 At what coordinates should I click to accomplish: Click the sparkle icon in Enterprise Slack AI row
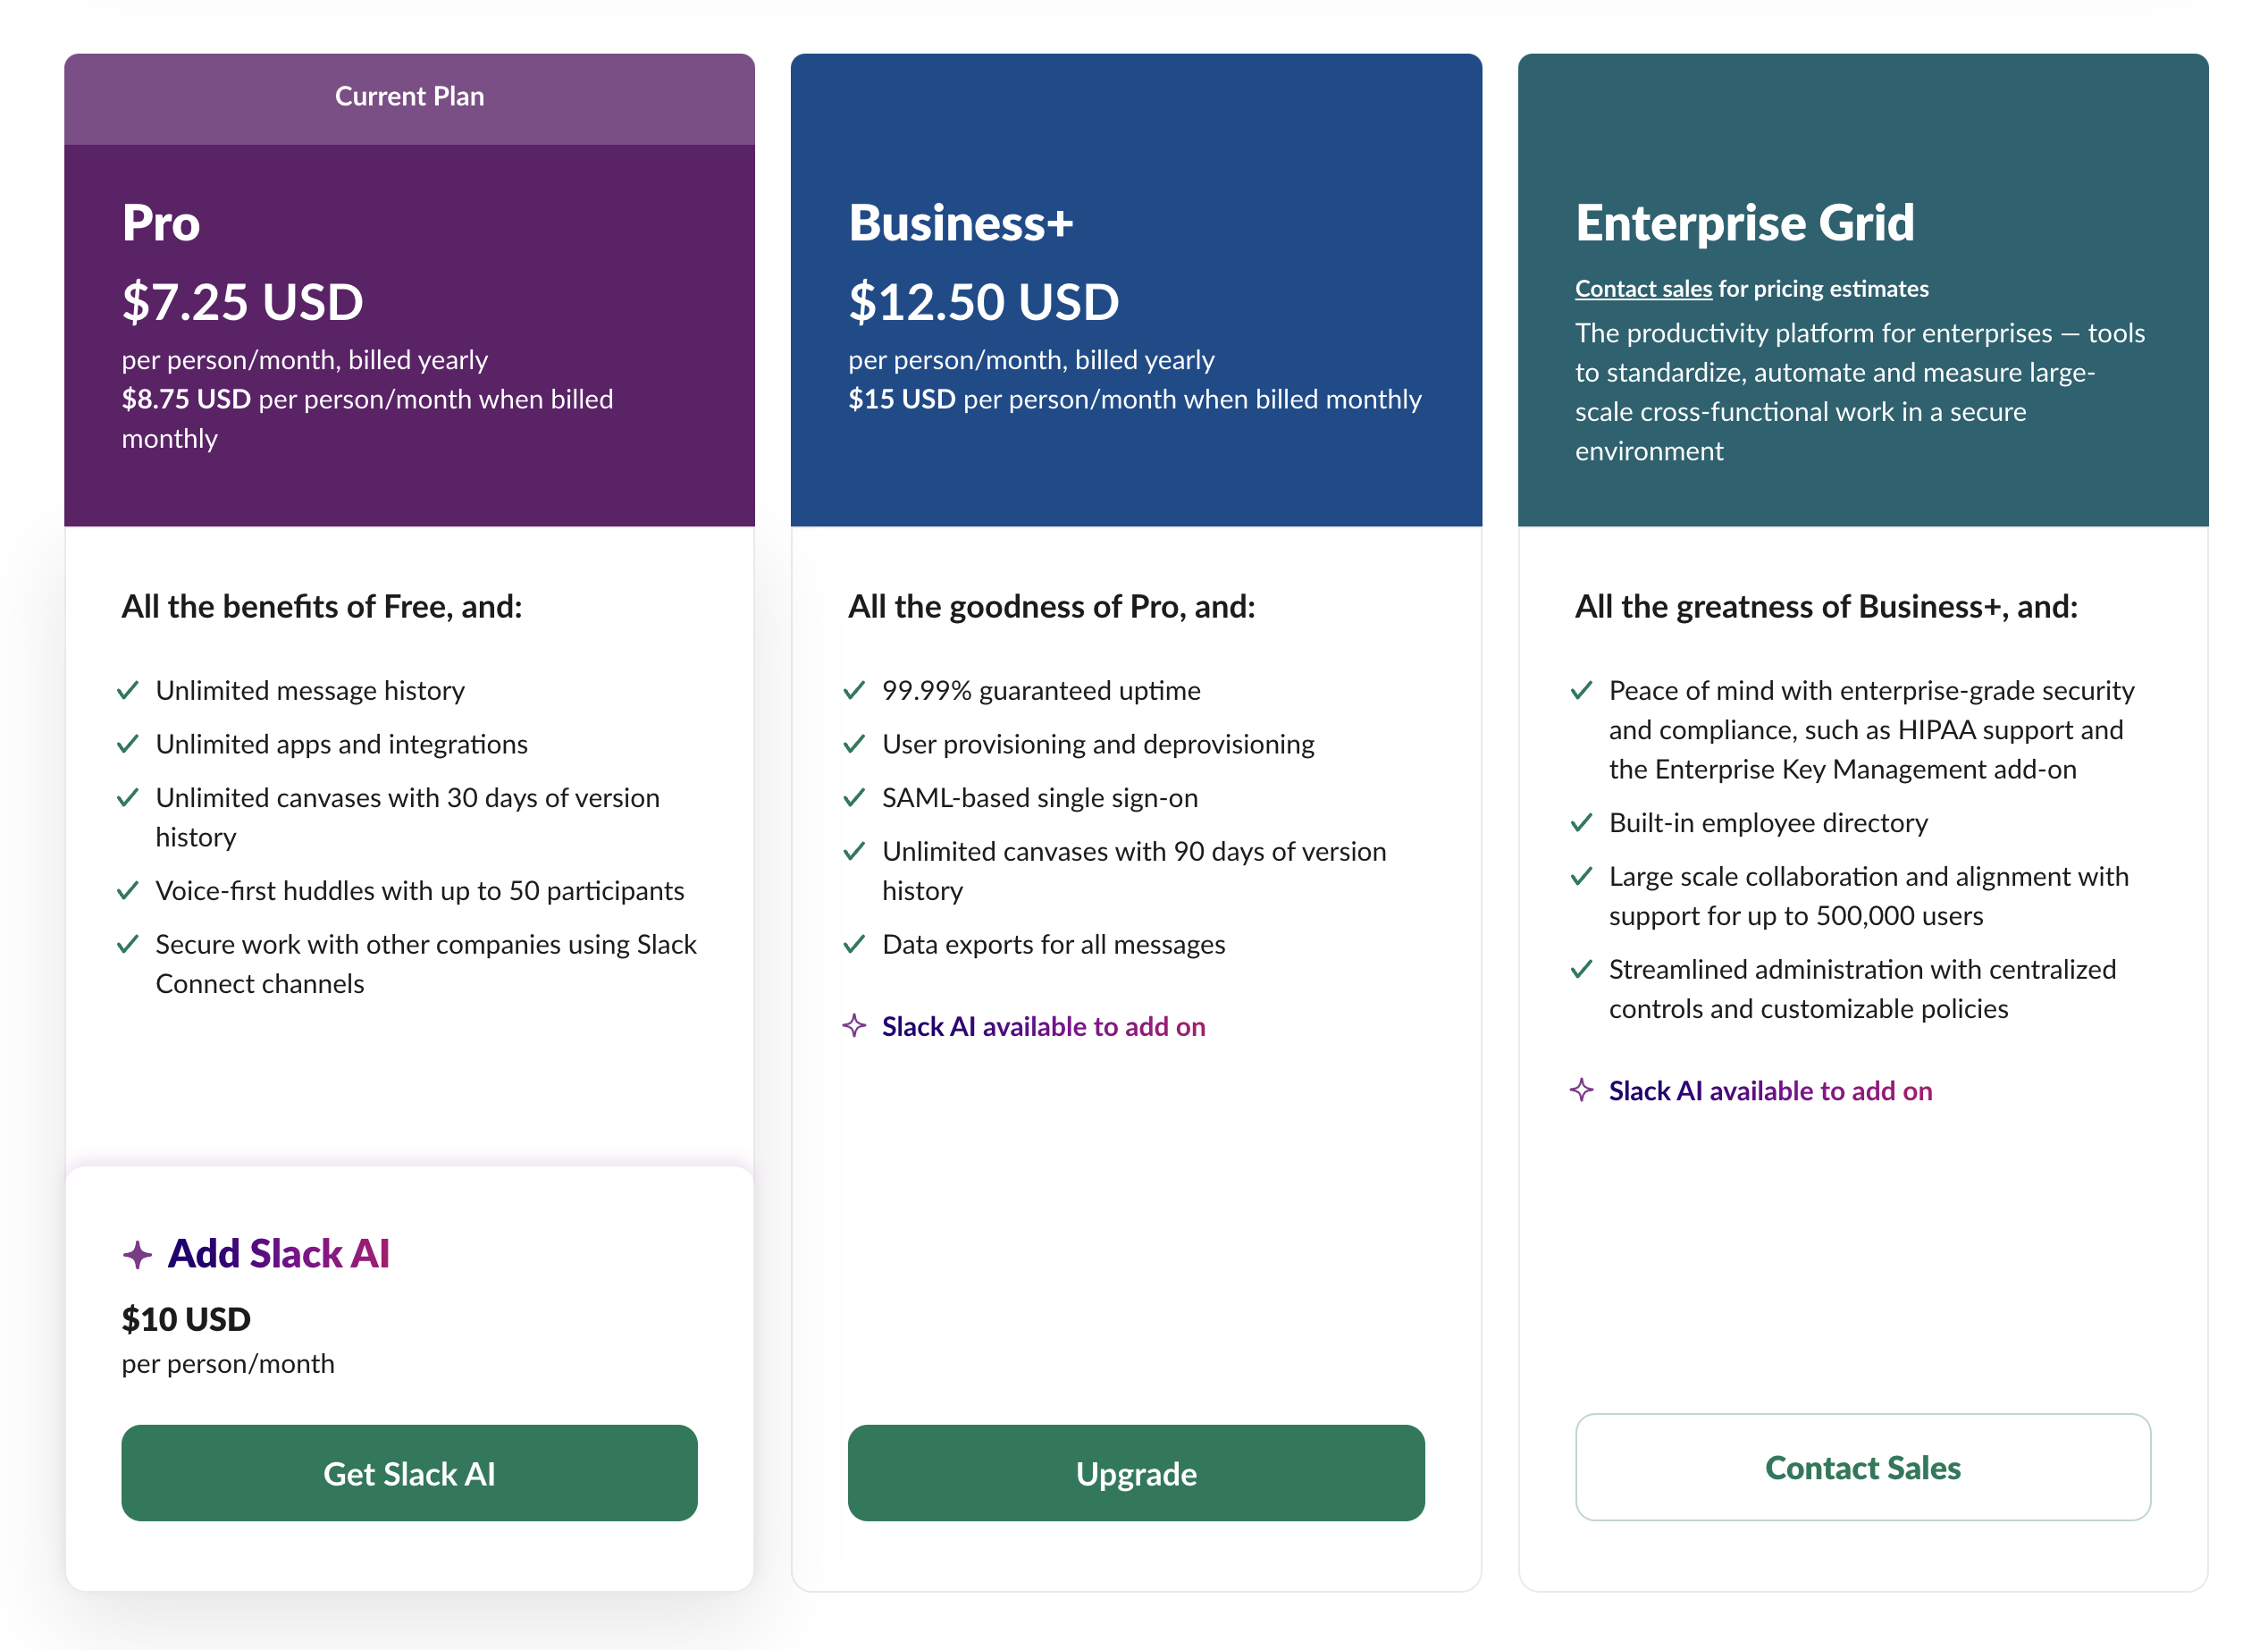(1581, 1090)
